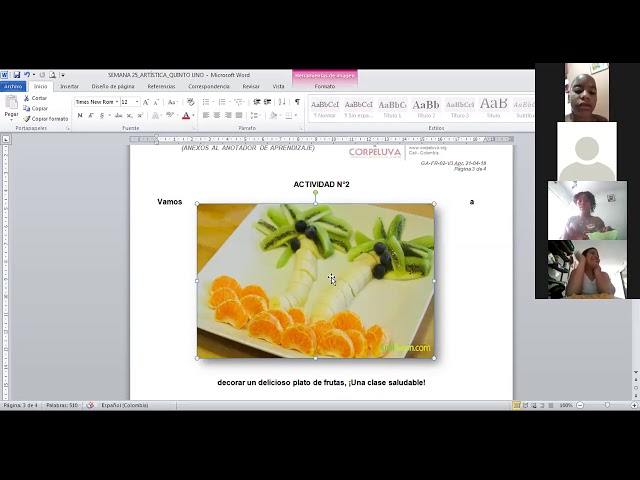Open print preview icon in quick access toolbar
The width and height of the screenshot is (640, 480).
pyautogui.click(x=52, y=75)
